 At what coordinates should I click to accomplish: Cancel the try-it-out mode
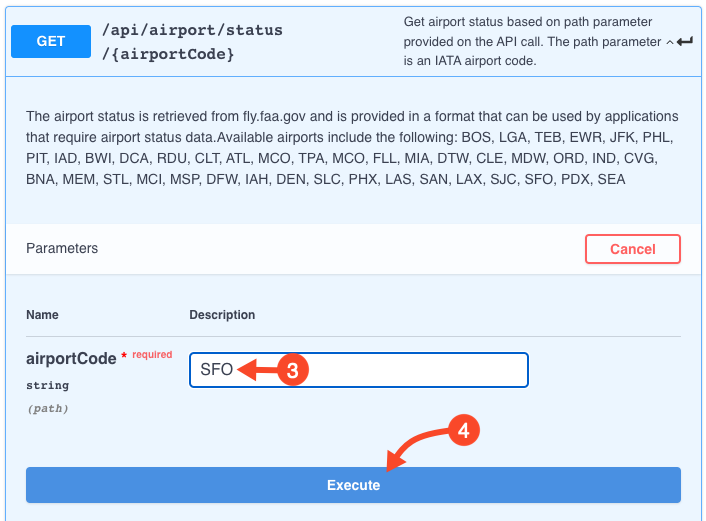point(633,249)
